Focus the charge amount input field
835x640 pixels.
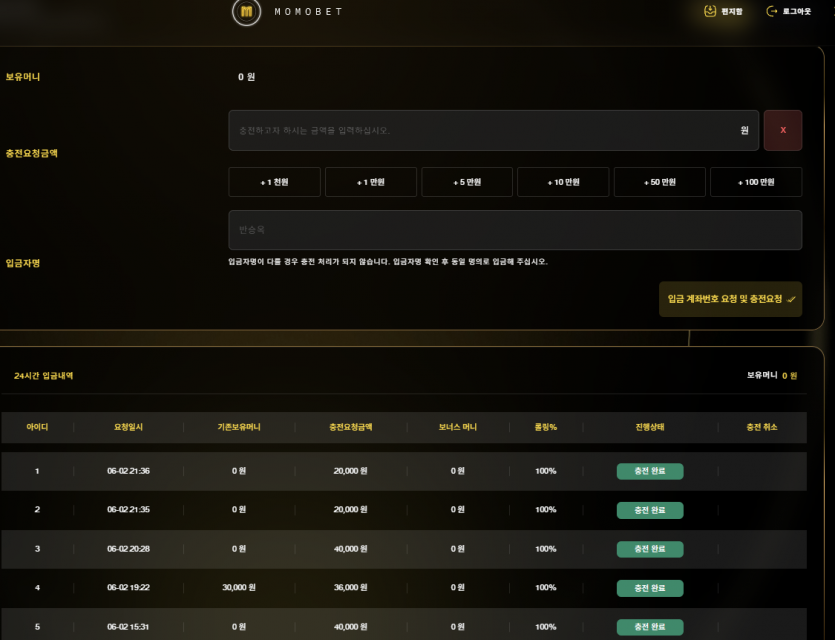(493, 130)
